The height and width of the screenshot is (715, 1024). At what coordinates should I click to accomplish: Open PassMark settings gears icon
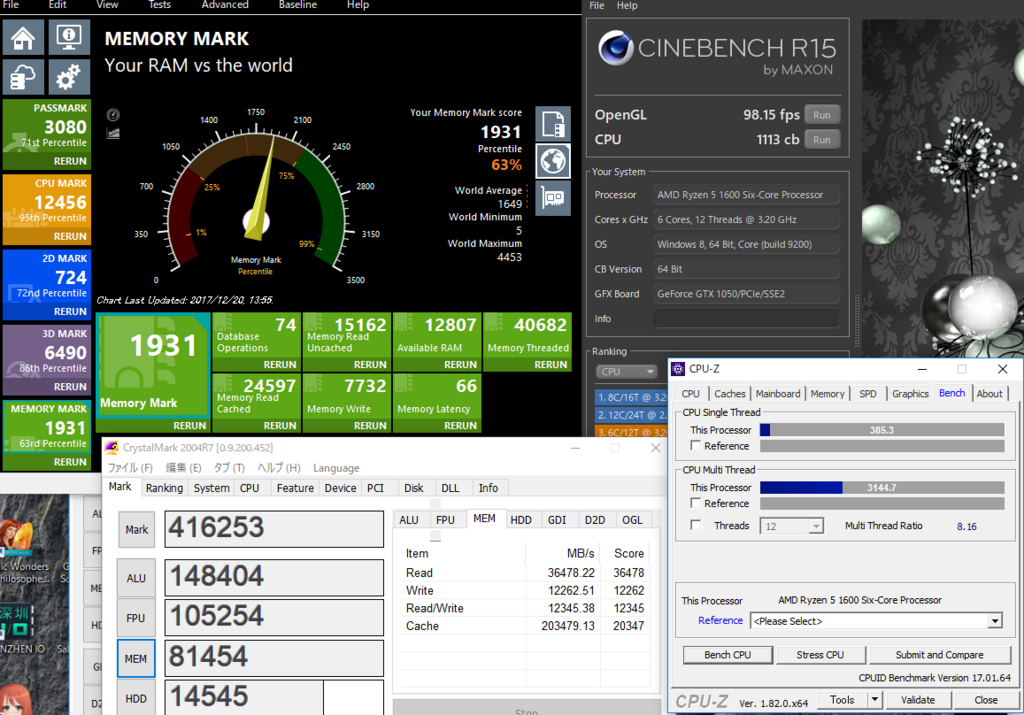tap(69, 78)
